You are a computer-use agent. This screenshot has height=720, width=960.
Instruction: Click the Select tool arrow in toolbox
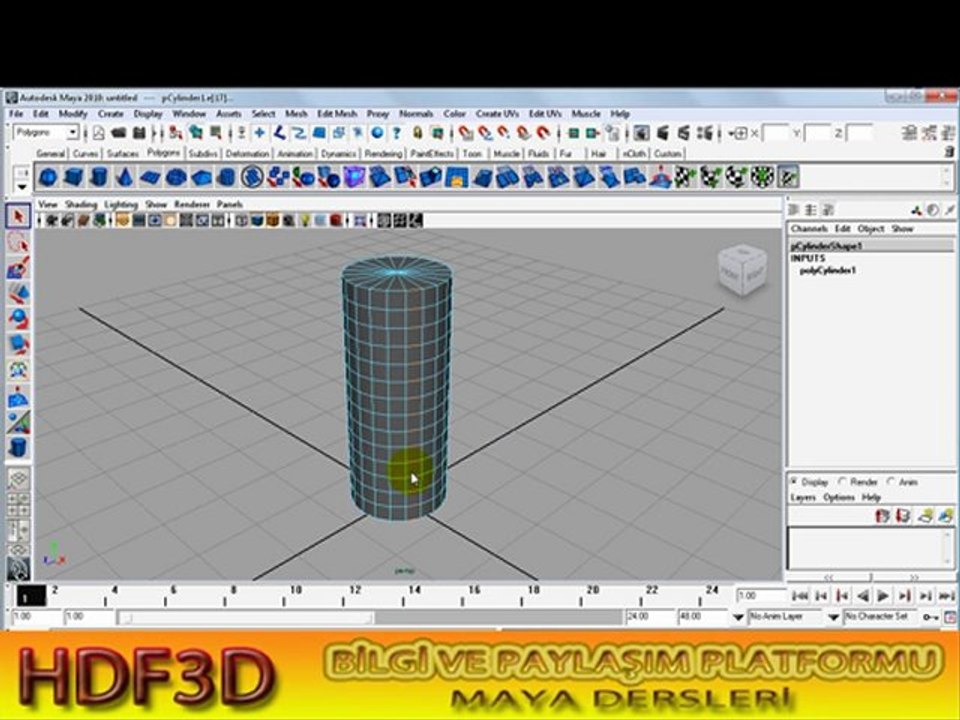[18, 217]
